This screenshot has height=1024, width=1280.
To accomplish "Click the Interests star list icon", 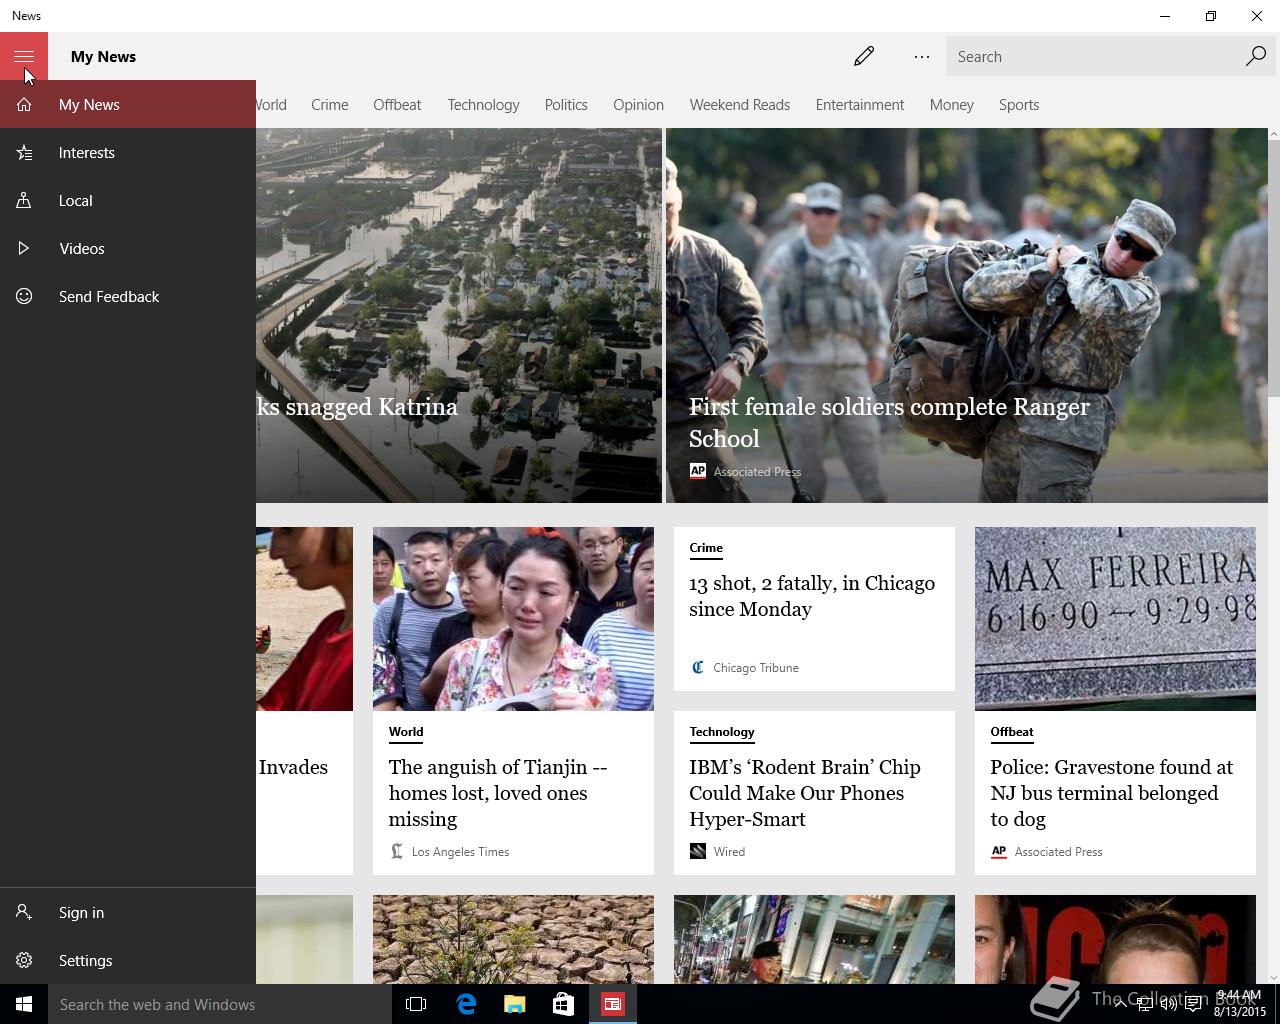I will tap(24, 152).
